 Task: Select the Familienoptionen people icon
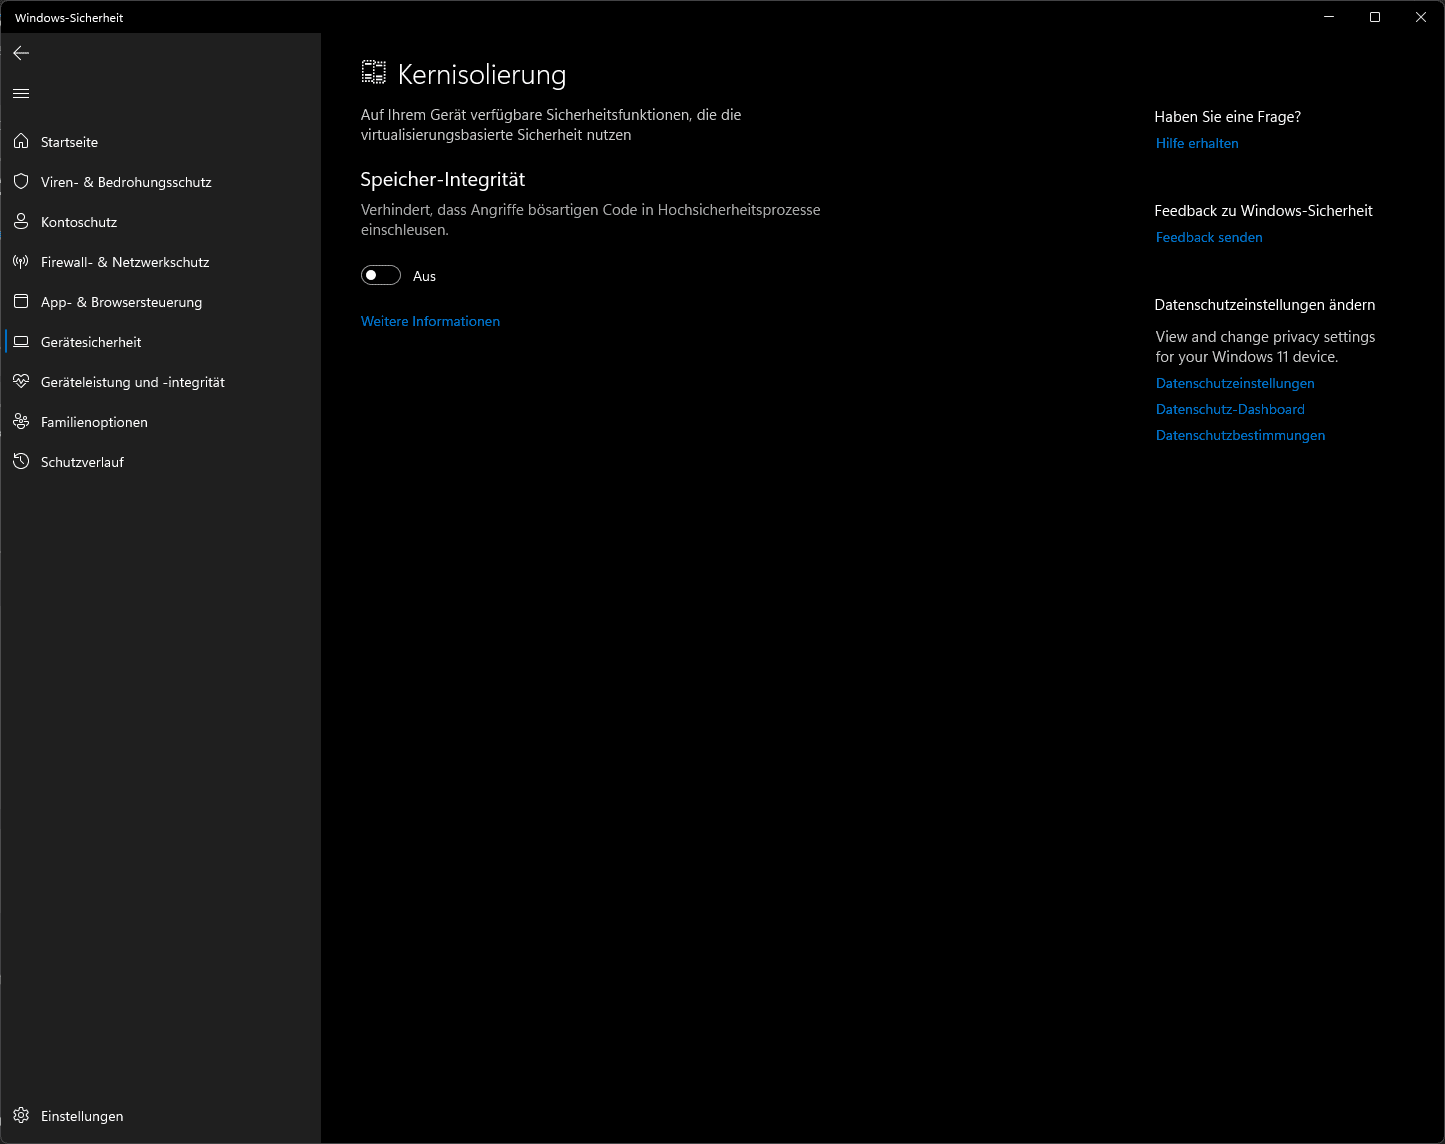point(21,422)
